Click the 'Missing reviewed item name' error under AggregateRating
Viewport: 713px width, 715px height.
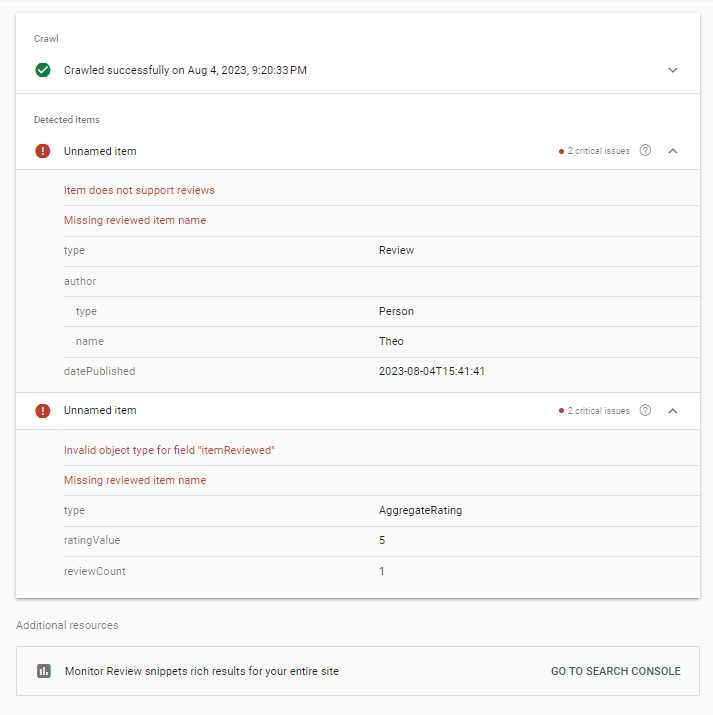click(135, 480)
